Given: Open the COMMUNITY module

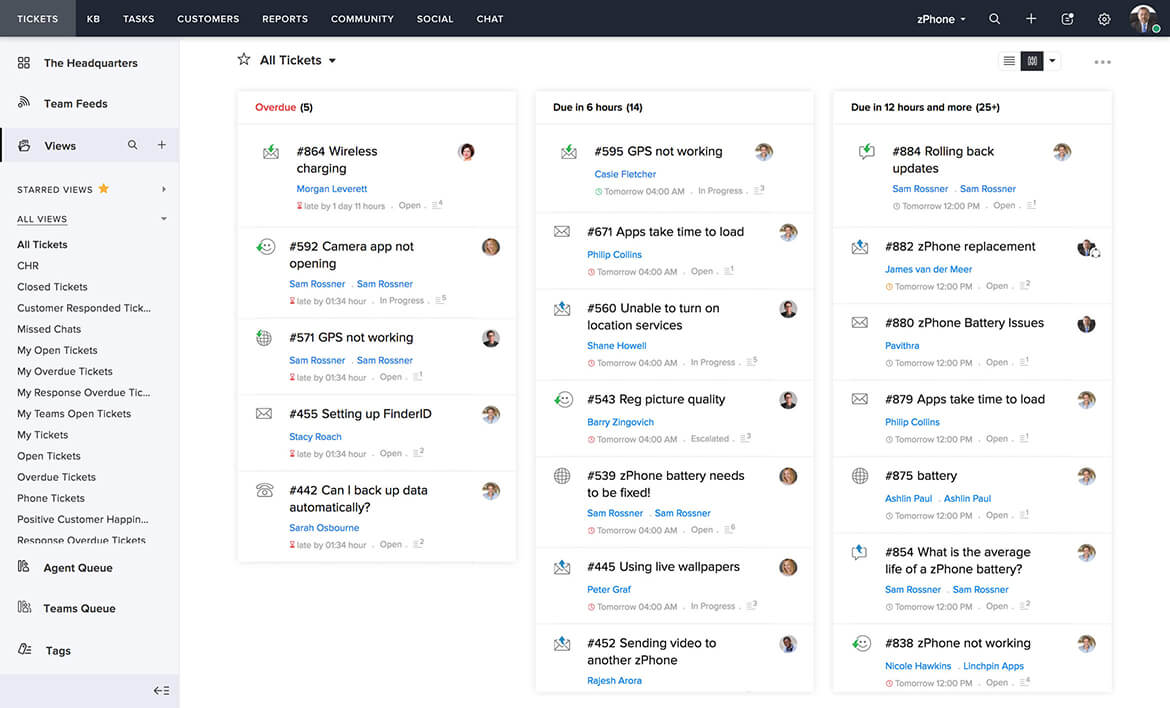Looking at the screenshot, I should (x=361, y=18).
